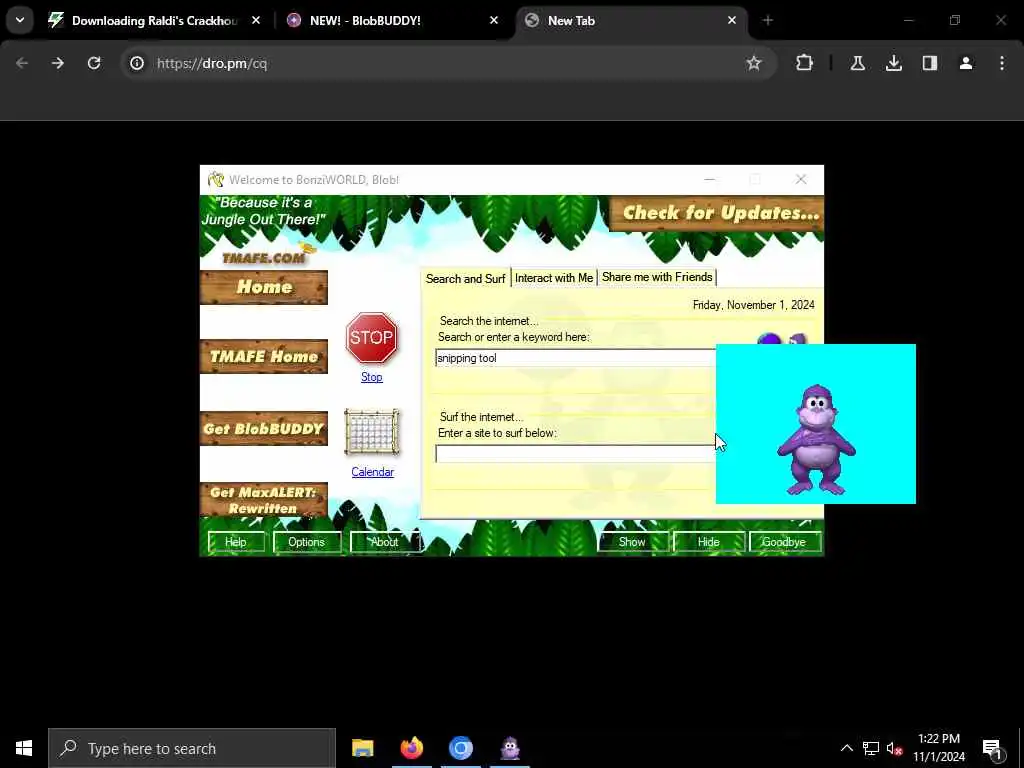This screenshot has height=768, width=1024.
Task: Toggle the browser side panel icon
Action: (x=929, y=63)
